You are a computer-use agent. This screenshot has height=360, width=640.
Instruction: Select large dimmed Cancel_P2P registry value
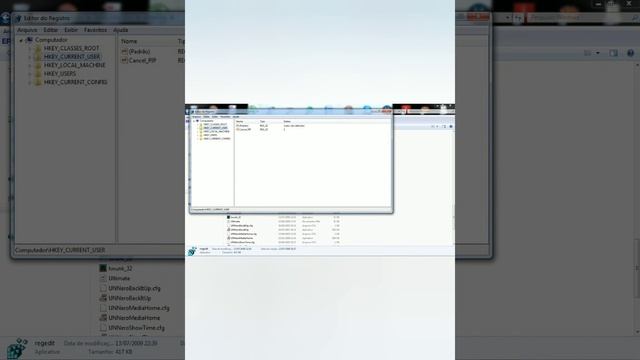tap(142, 60)
